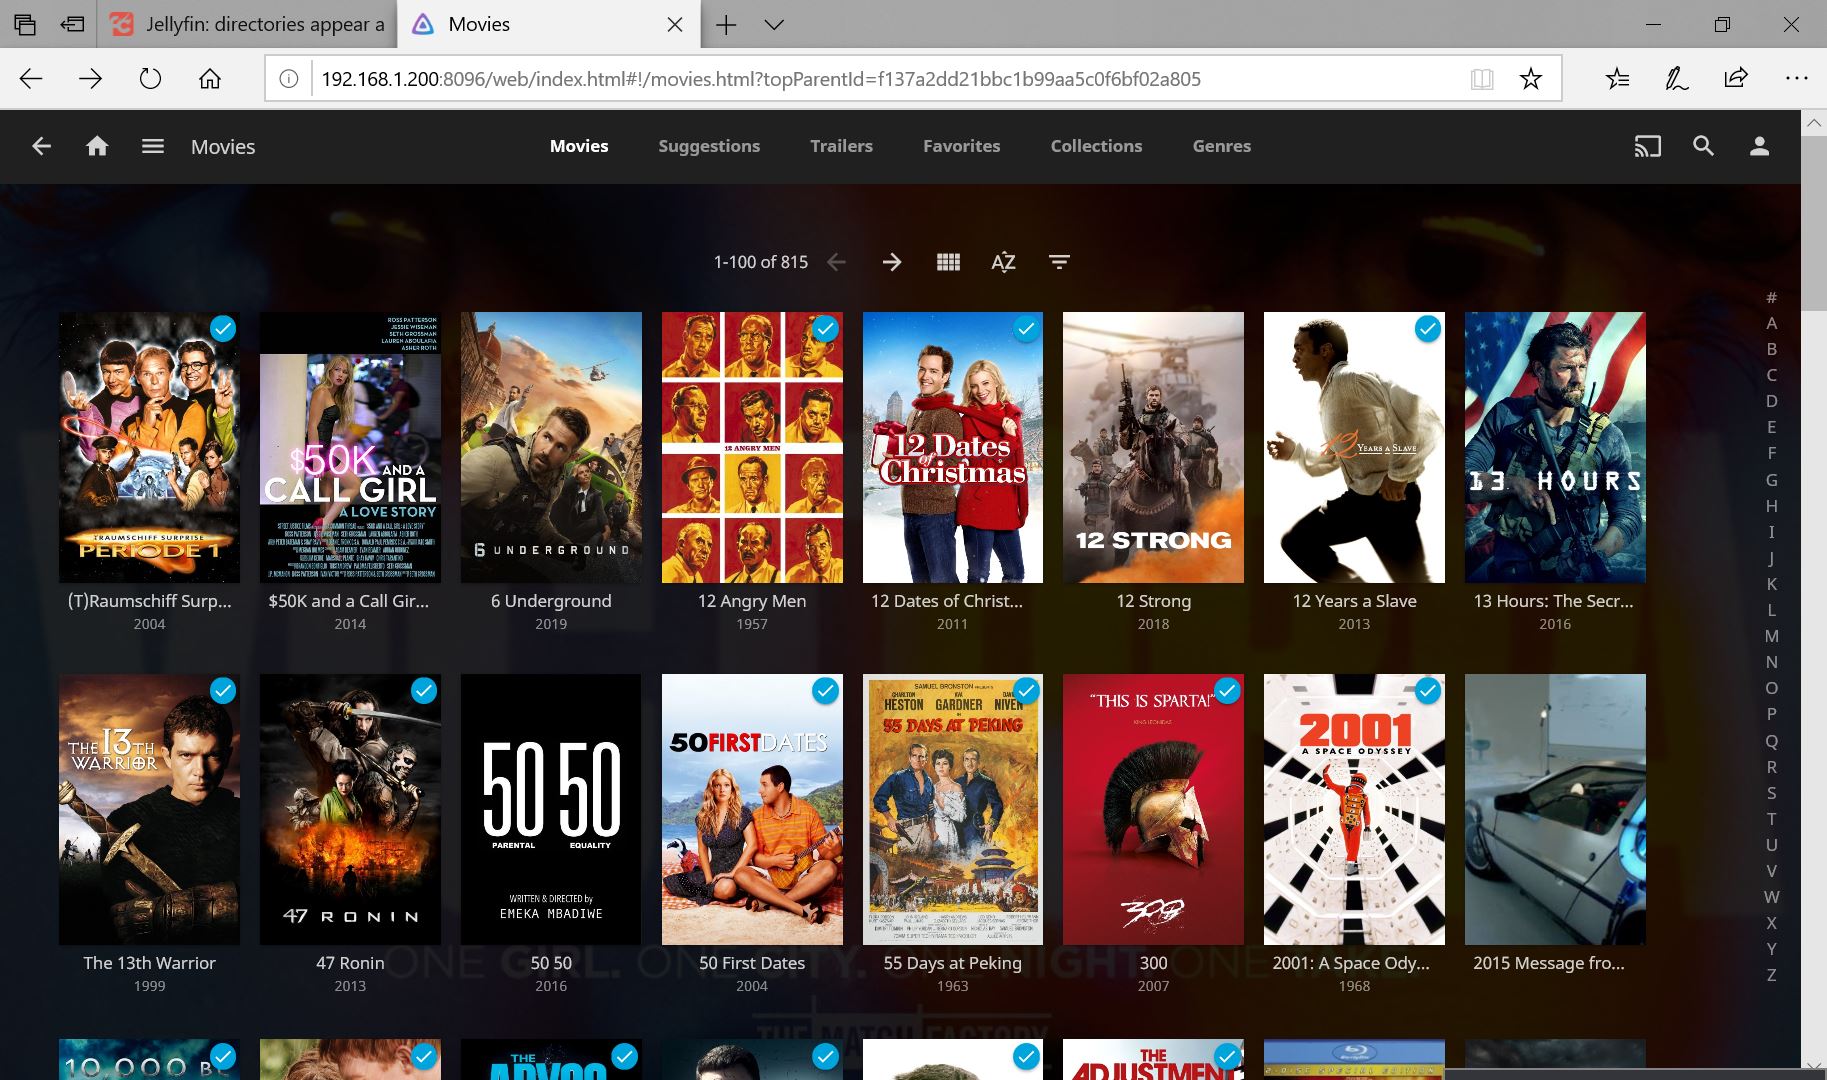Image resolution: width=1827 pixels, height=1080 pixels.
Task: Jump to letter S in alphabet picker
Action: (x=1771, y=793)
